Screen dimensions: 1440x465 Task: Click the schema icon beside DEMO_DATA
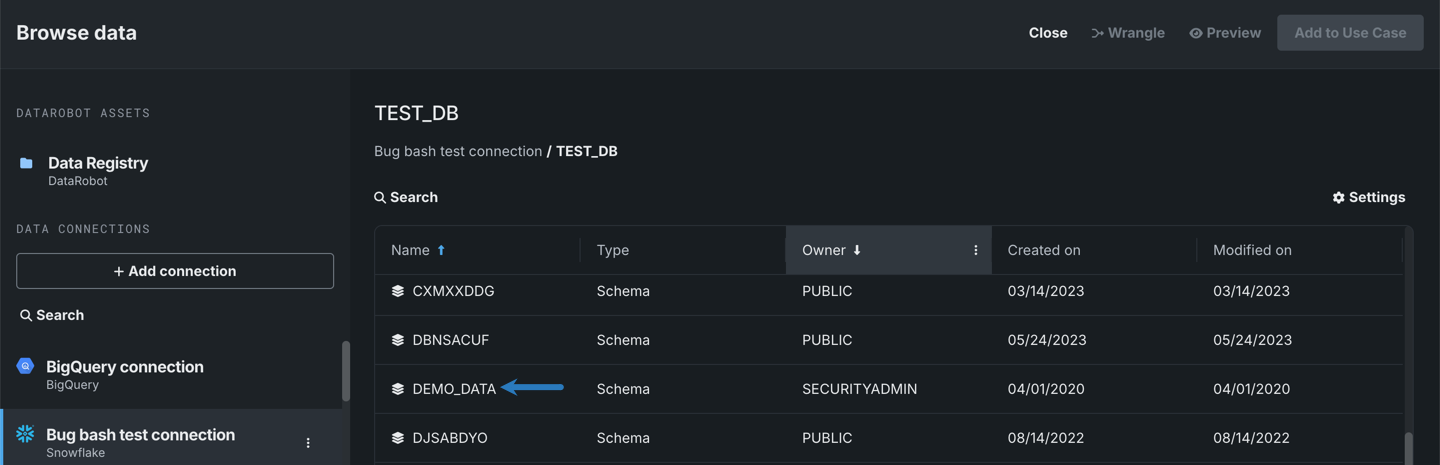point(397,389)
